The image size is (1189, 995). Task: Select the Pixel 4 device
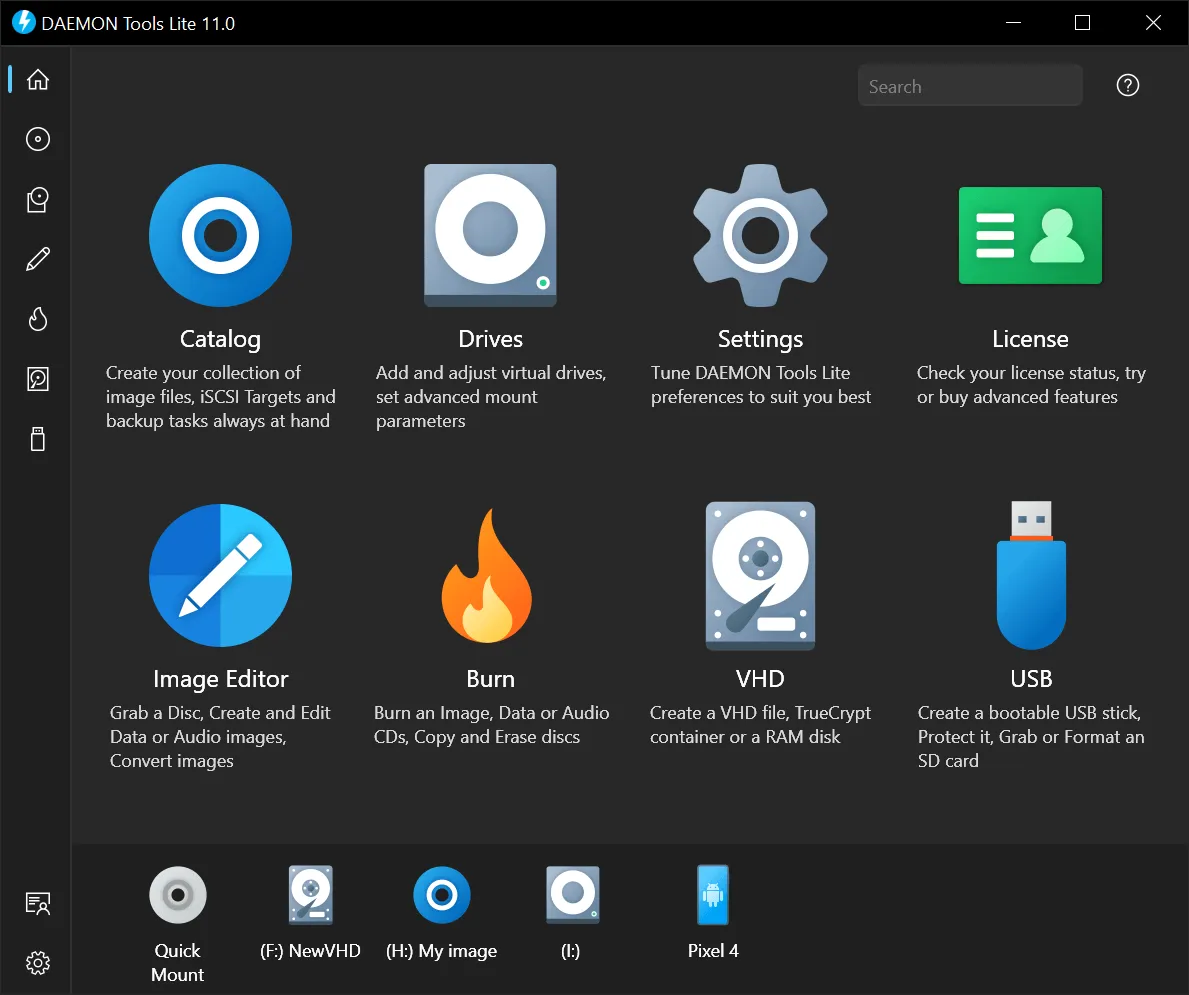[x=712, y=894]
